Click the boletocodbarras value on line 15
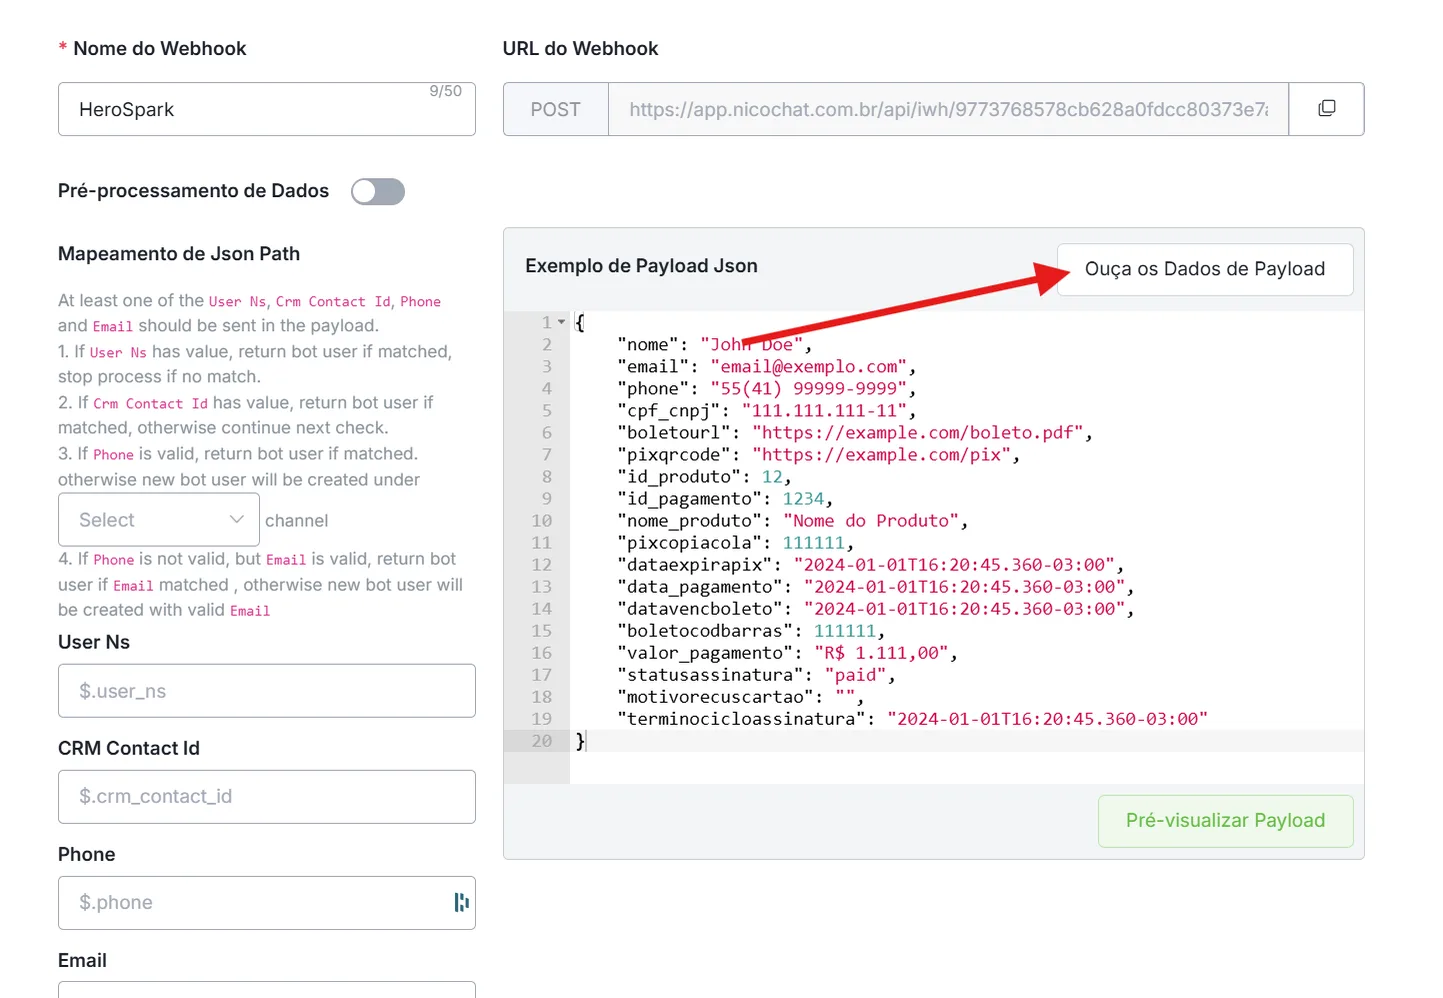This screenshot has width=1443, height=998. [845, 631]
